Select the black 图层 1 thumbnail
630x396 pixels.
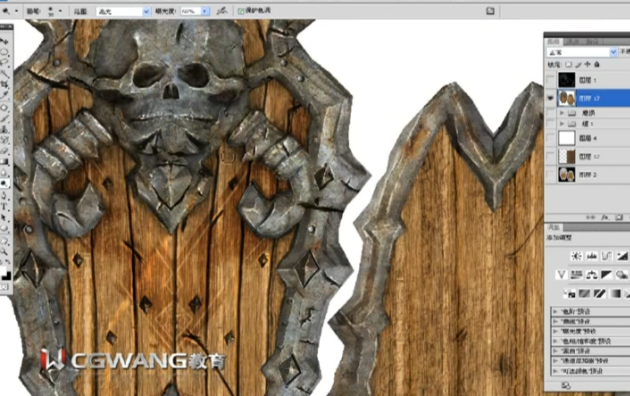coord(567,80)
